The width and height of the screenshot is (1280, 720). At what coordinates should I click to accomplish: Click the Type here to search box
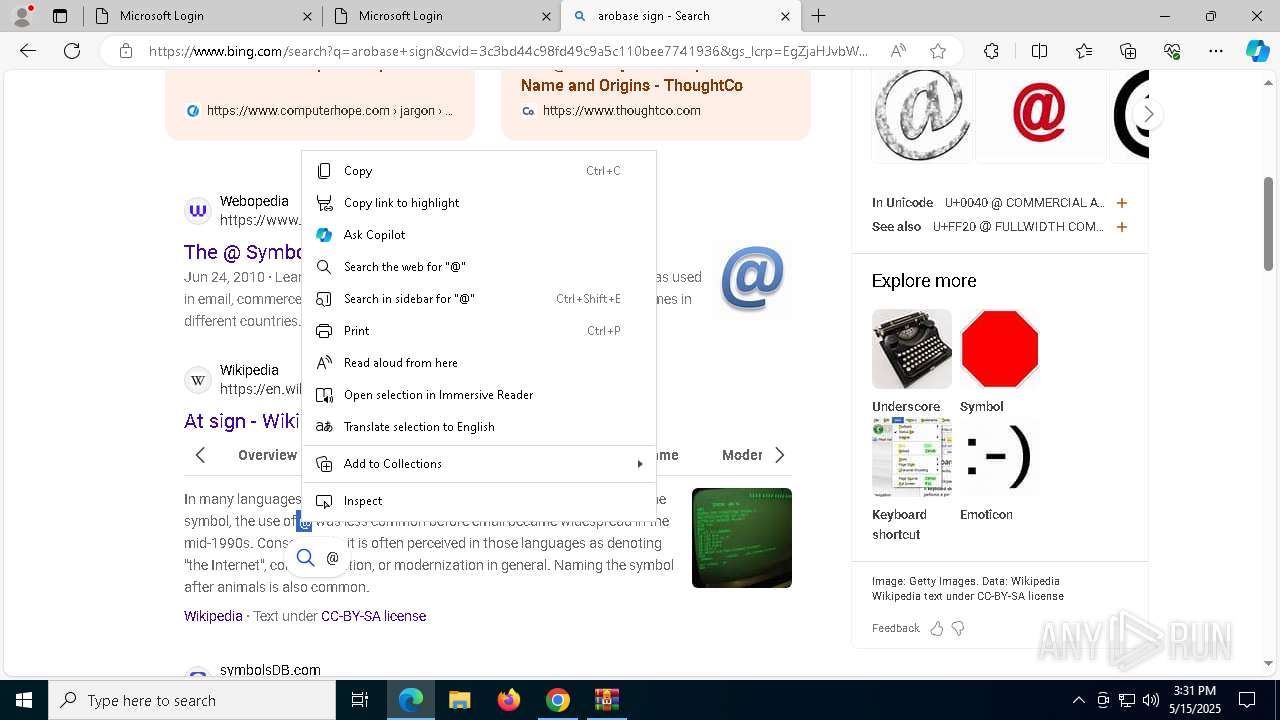tap(192, 700)
